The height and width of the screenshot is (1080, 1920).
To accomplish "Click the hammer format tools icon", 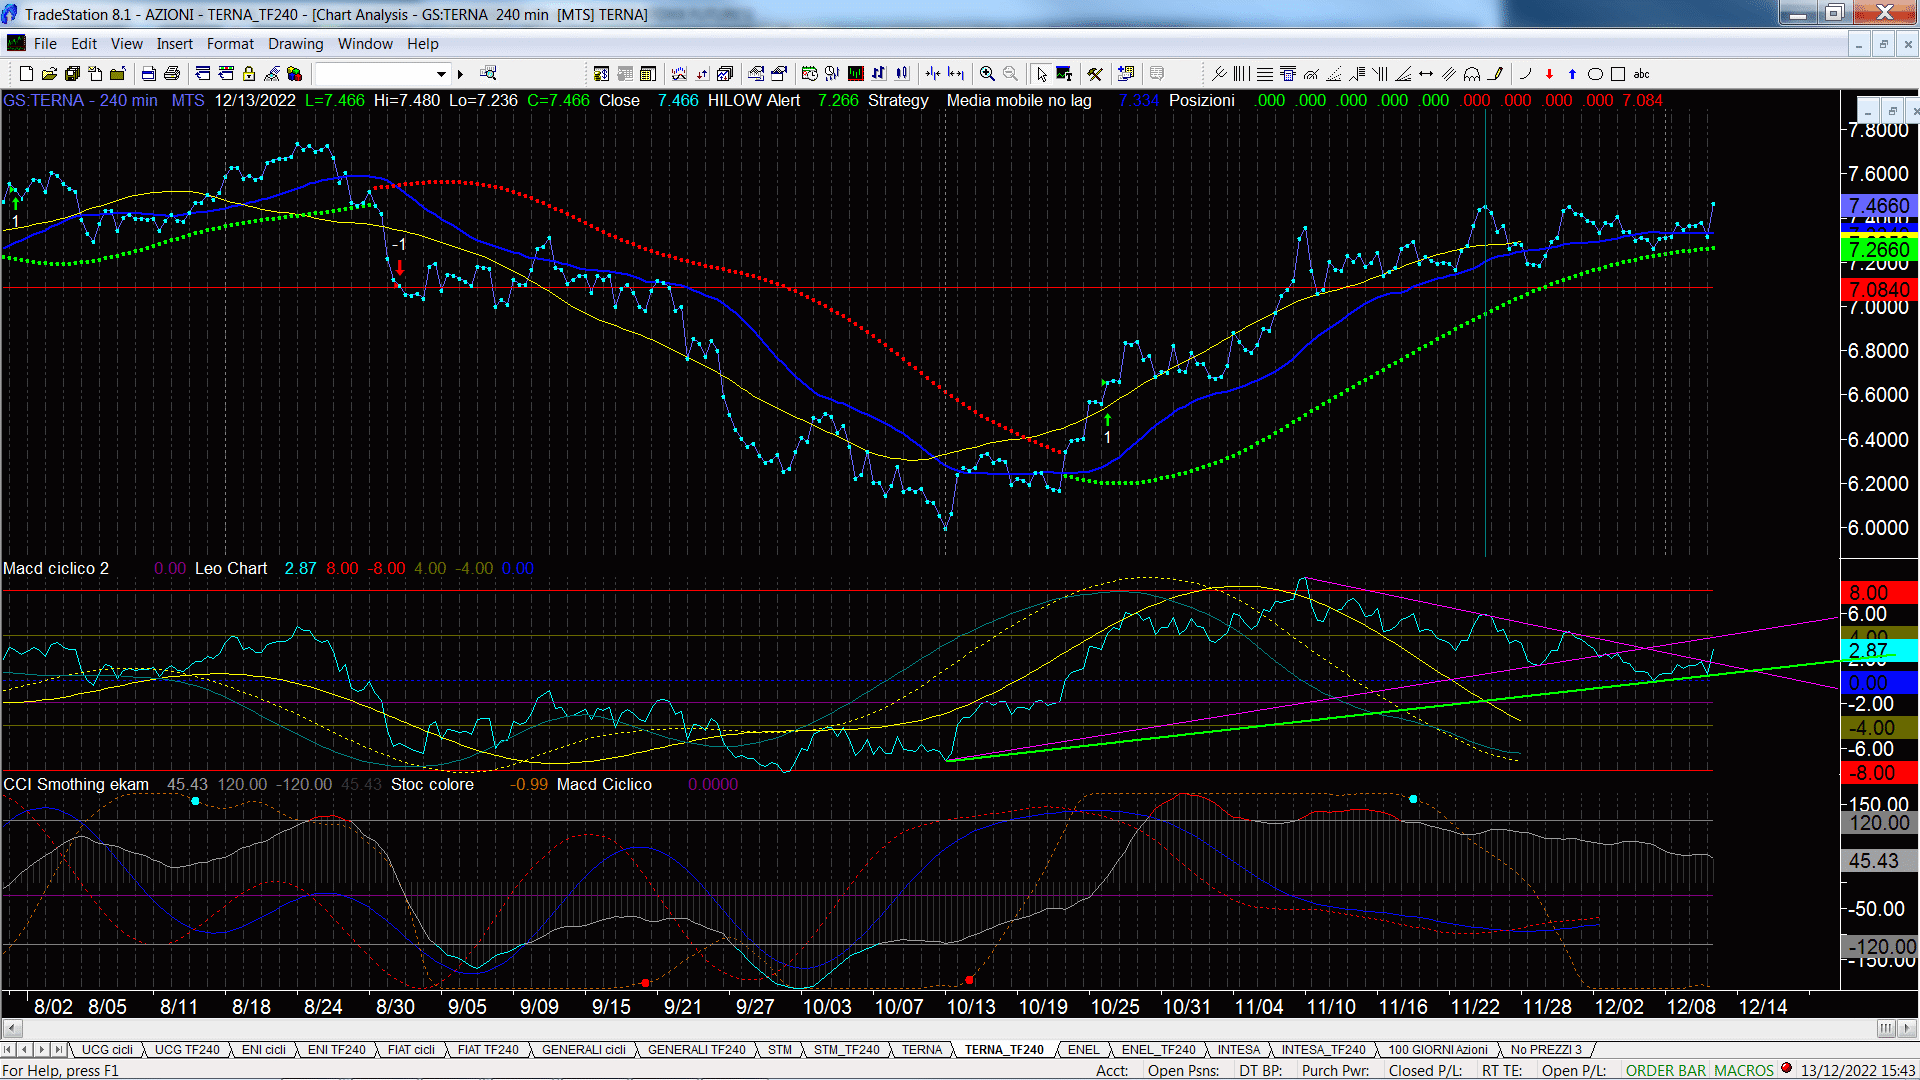I will click(1095, 74).
